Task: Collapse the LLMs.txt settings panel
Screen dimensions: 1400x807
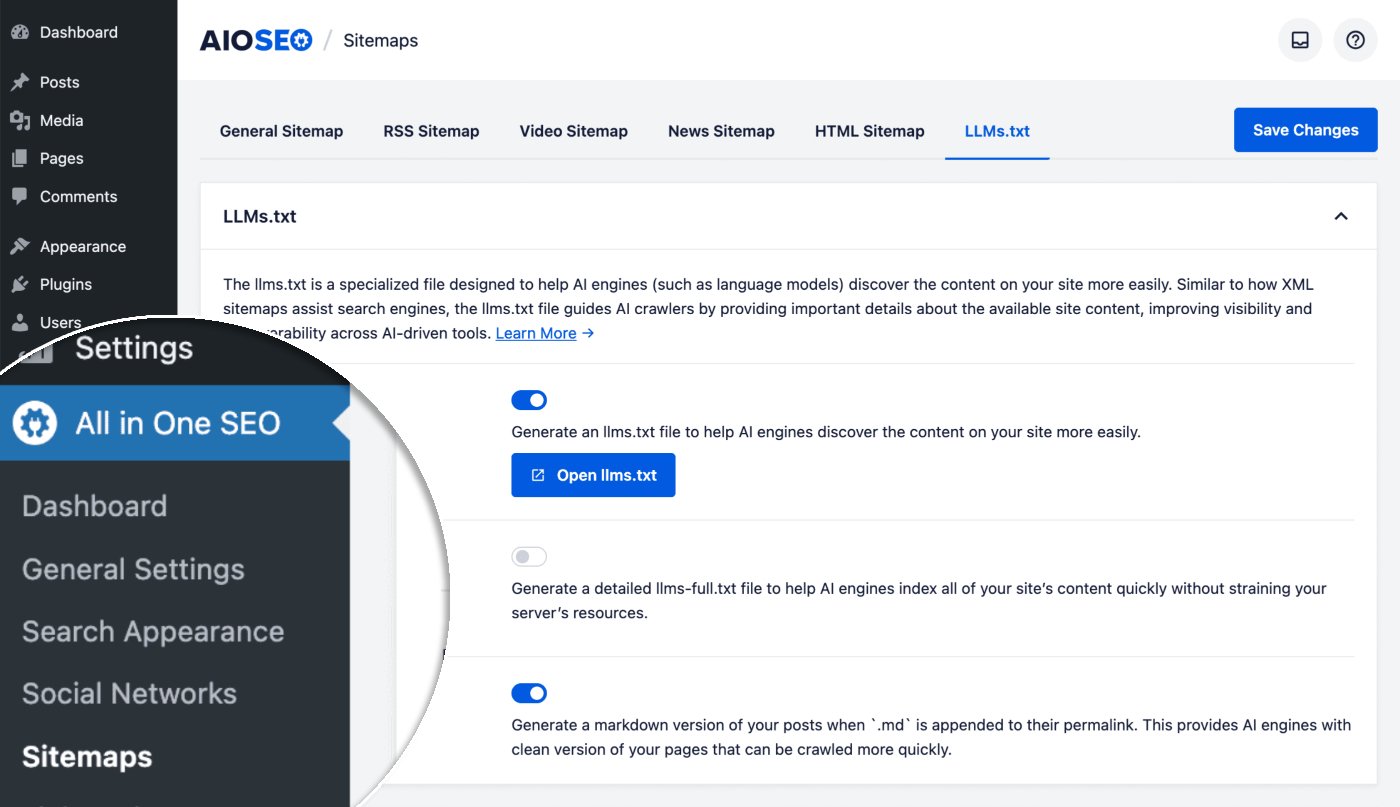Action: pos(1341,216)
